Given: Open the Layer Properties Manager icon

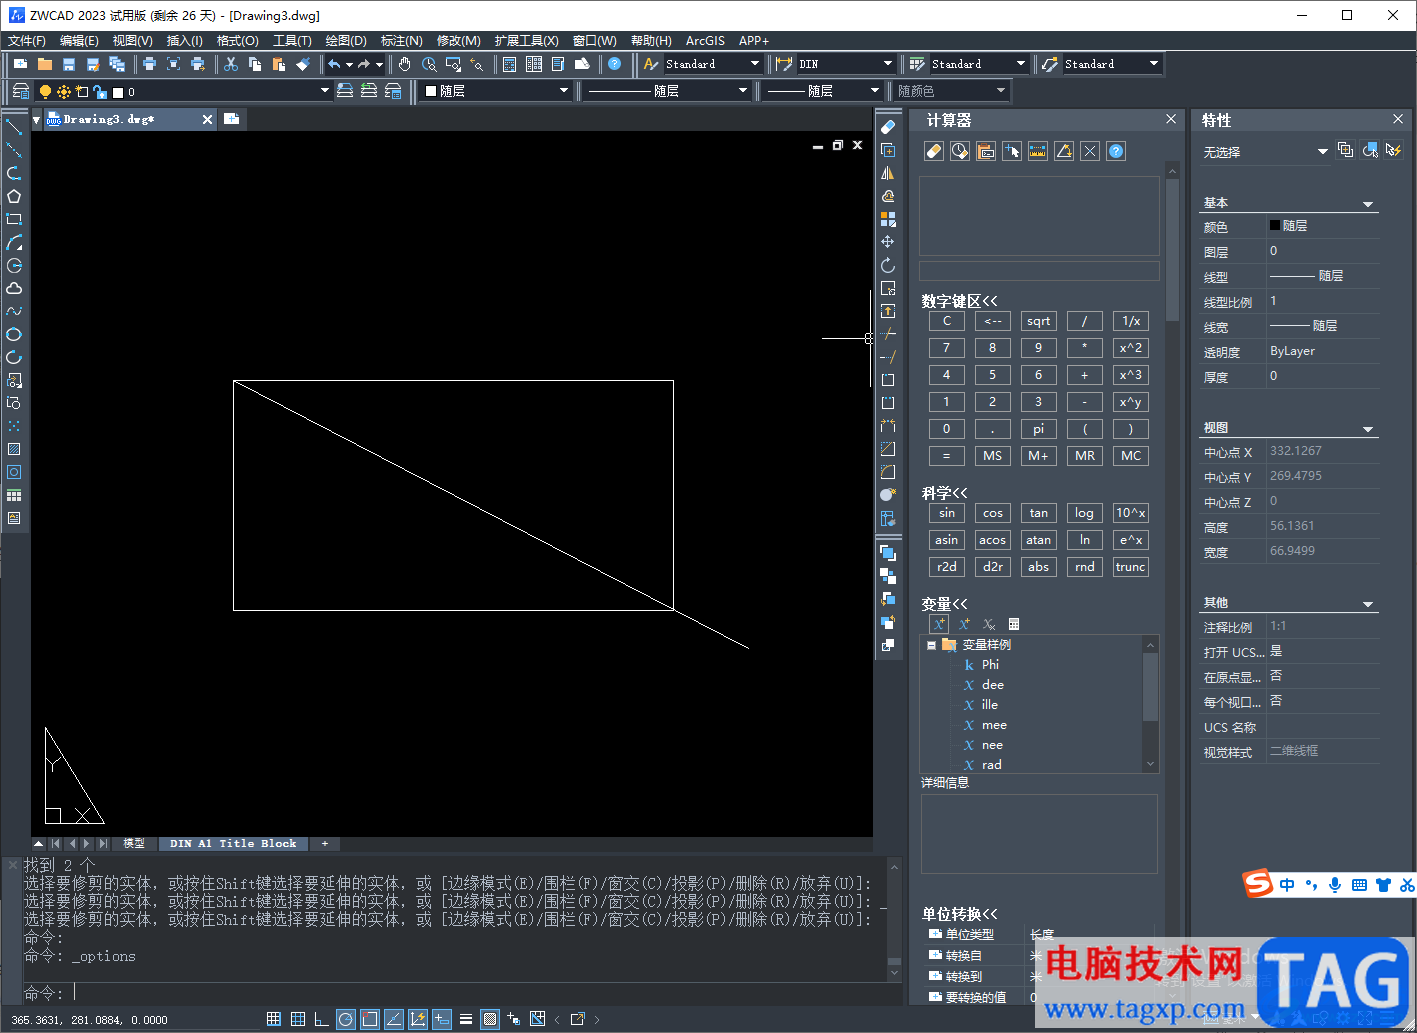Looking at the screenshot, I should [x=20, y=91].
